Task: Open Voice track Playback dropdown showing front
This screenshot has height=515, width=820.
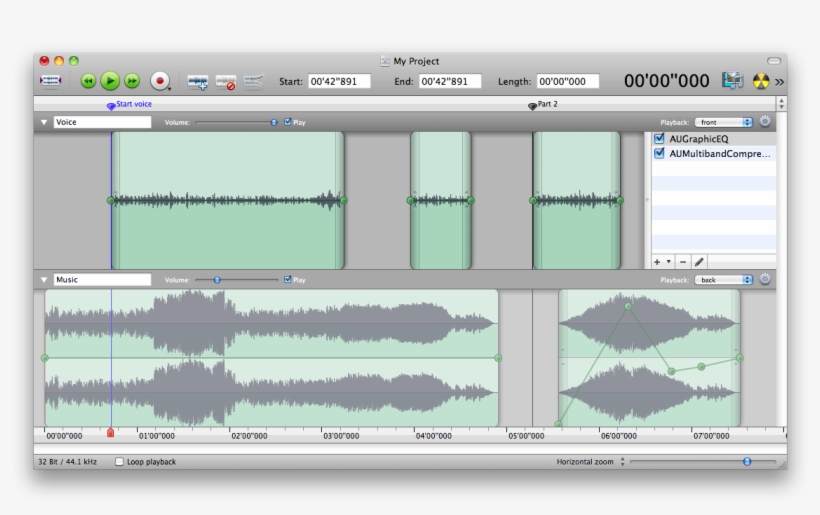Action: point(724,122)
